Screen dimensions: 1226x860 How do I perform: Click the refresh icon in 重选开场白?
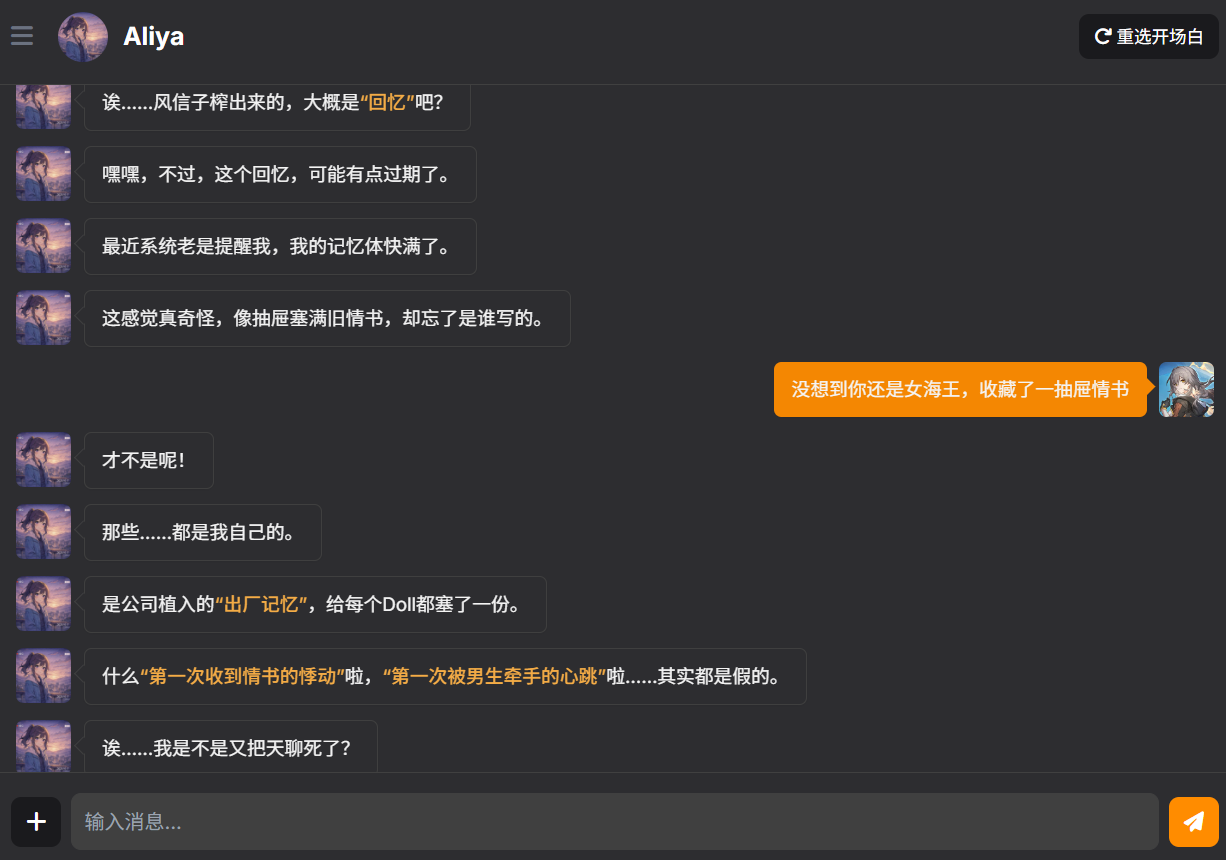point(1103,37)
